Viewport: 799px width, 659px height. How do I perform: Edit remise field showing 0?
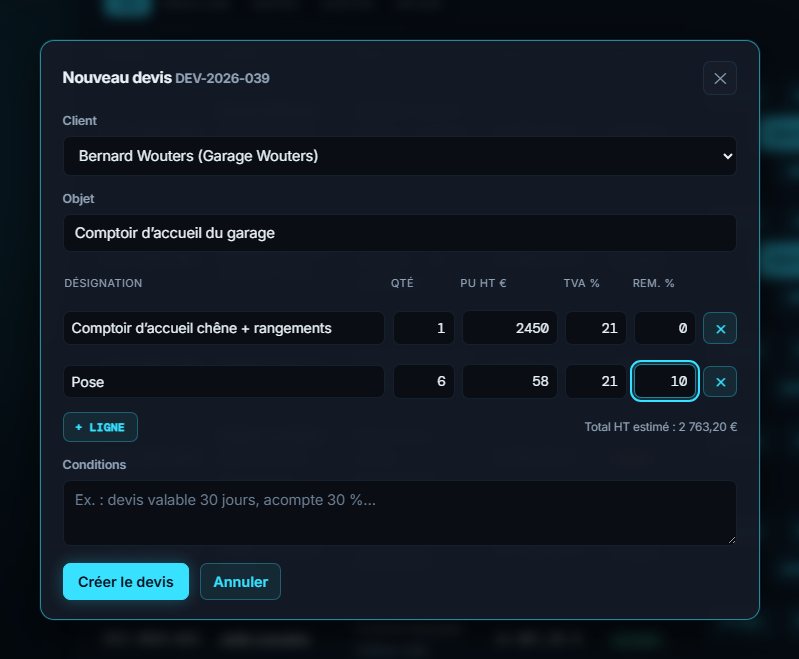(x=664, y=328)
